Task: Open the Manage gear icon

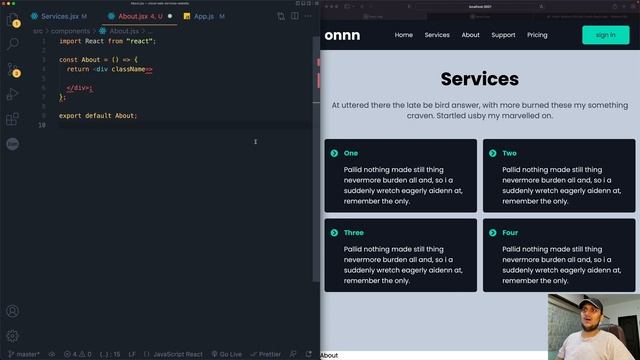Action: coord(13,336)
